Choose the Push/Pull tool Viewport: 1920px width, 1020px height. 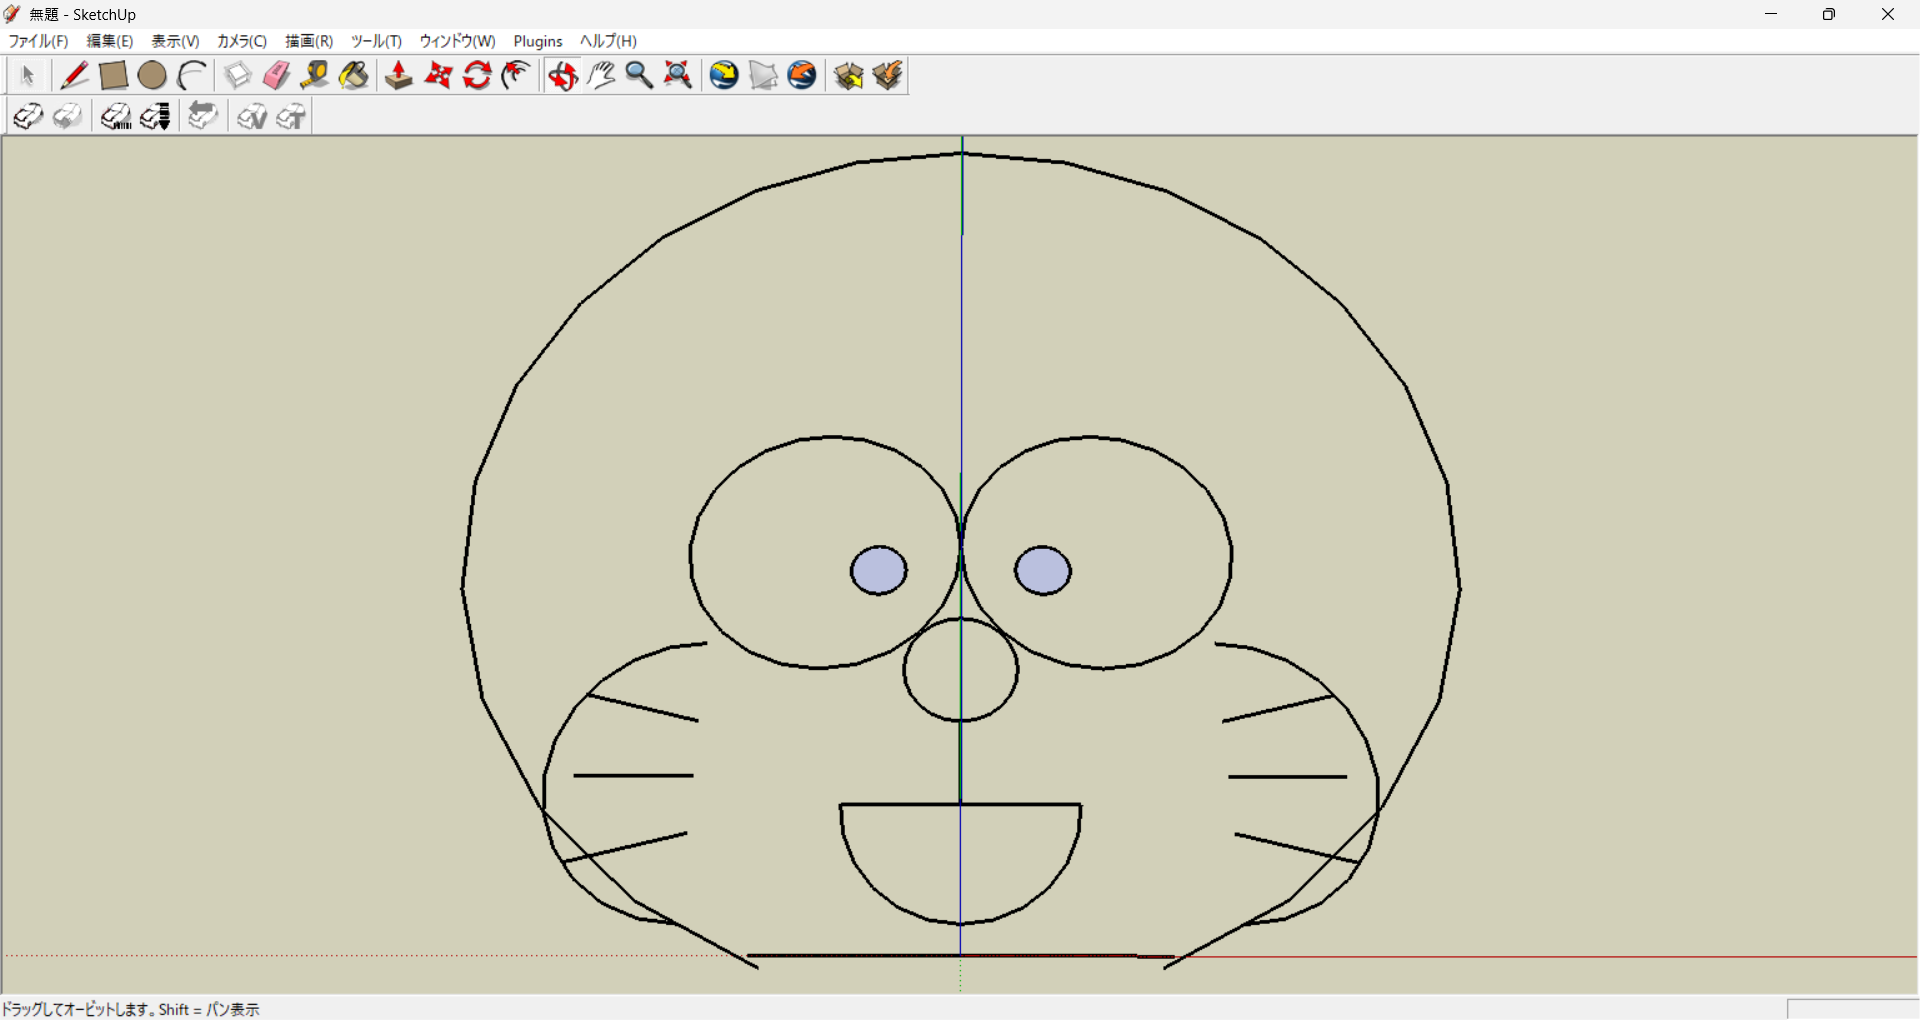tap(399, 75)
